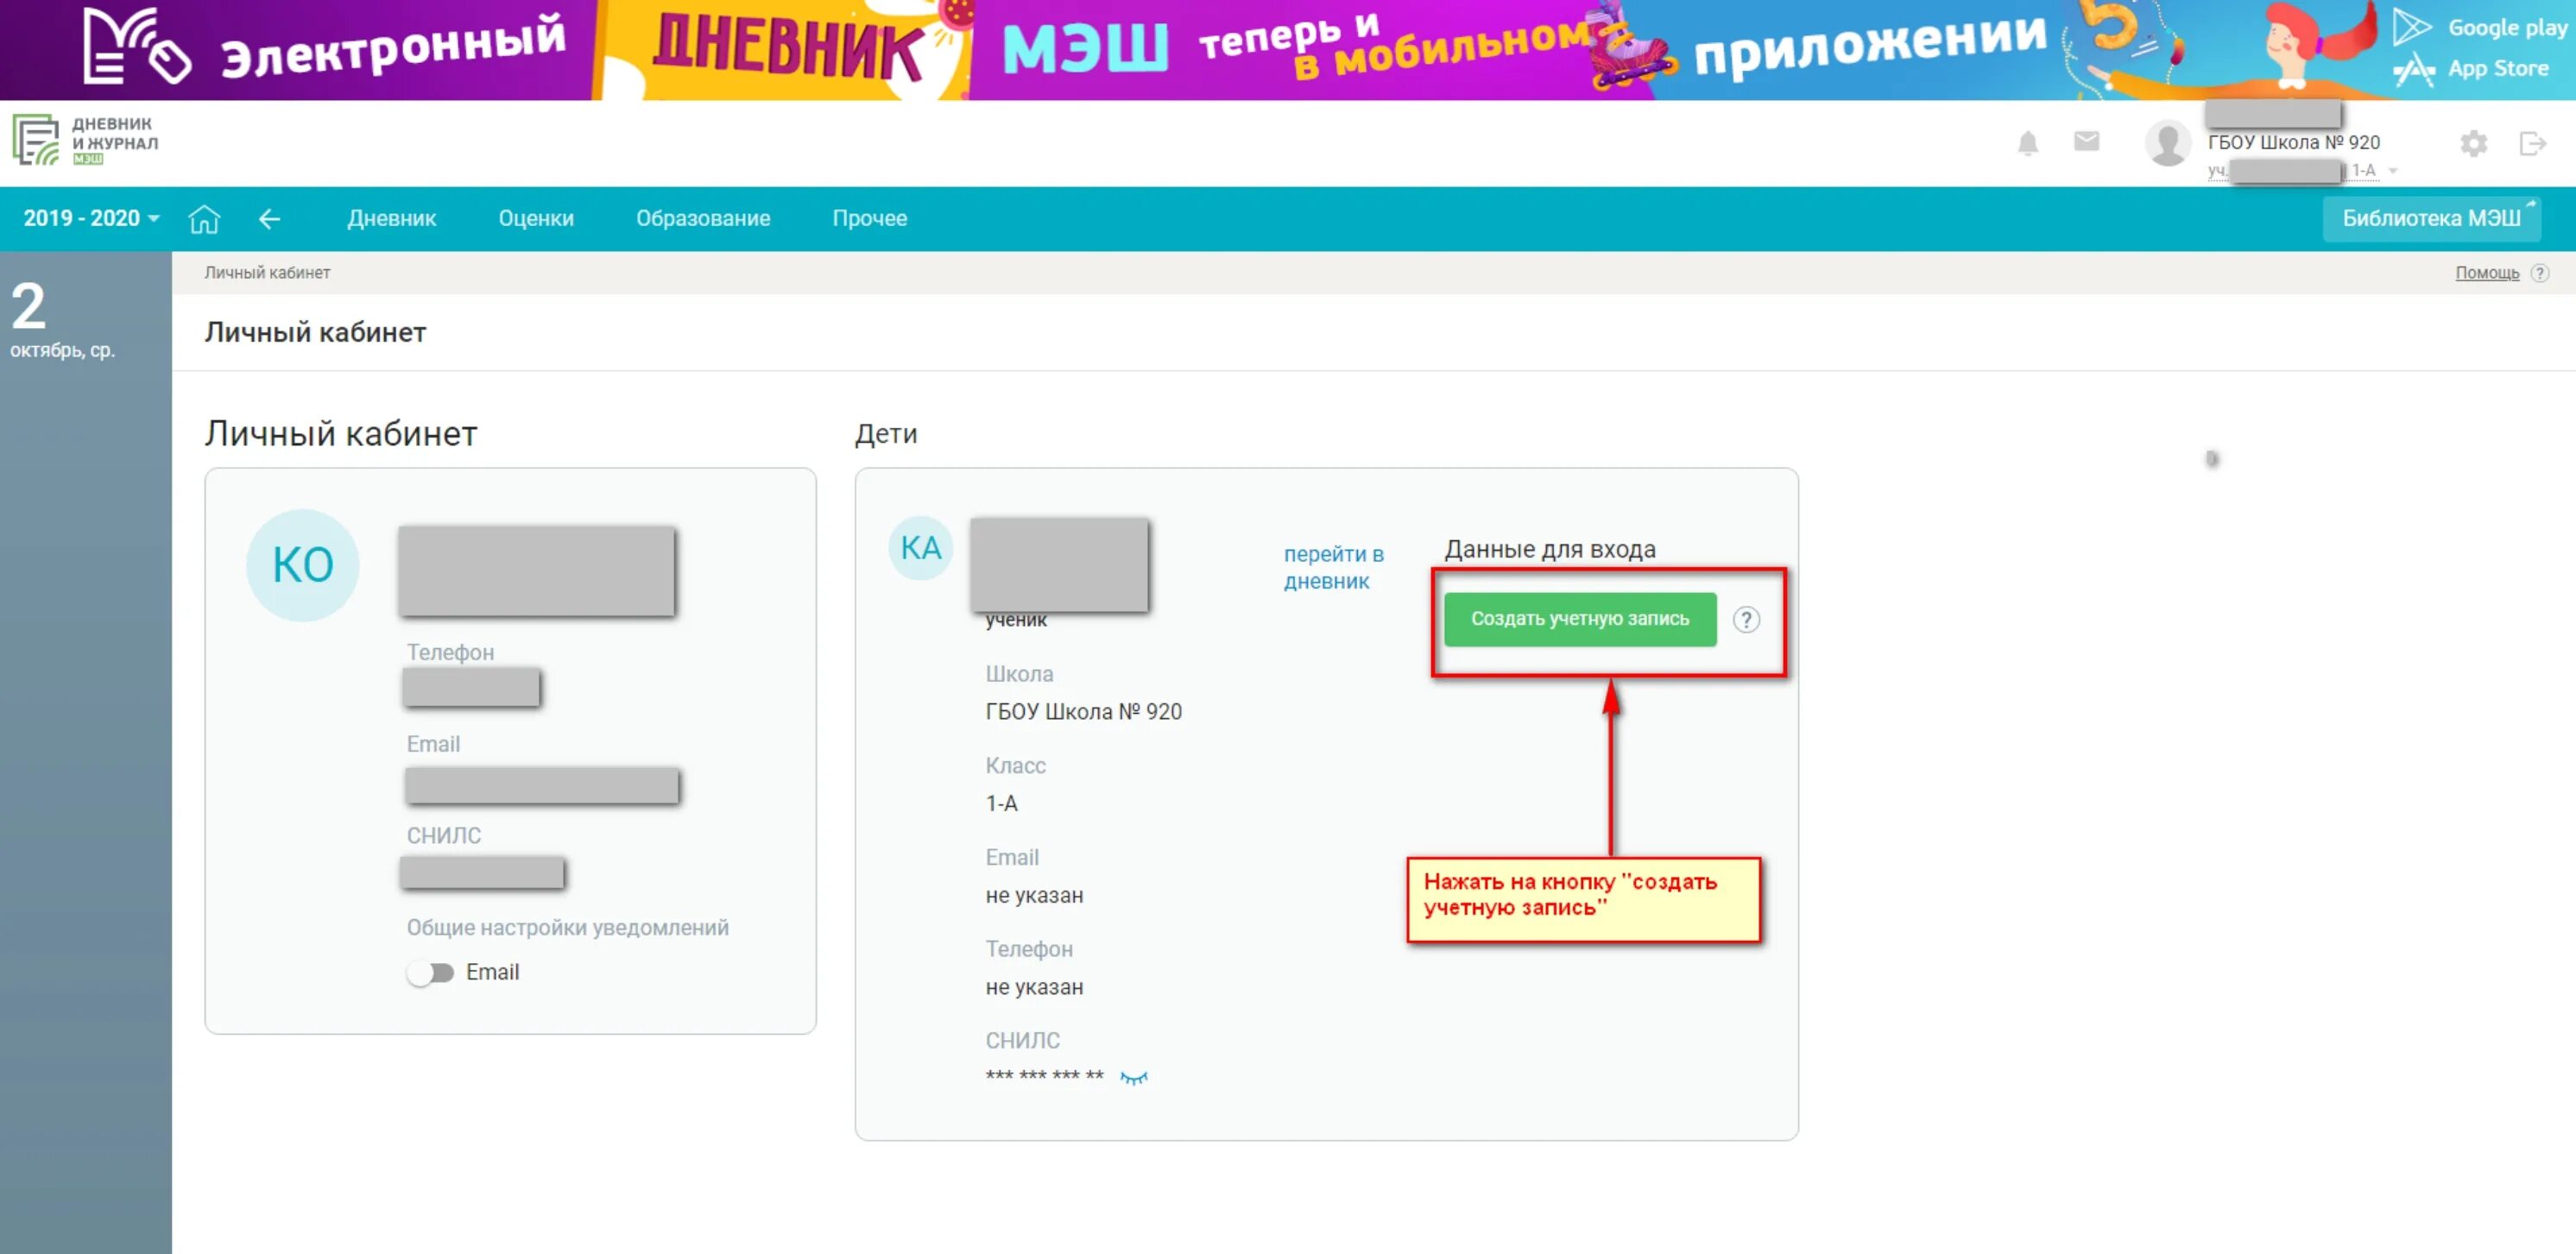Click the Создать учетную запись button

pos(1577,619)
